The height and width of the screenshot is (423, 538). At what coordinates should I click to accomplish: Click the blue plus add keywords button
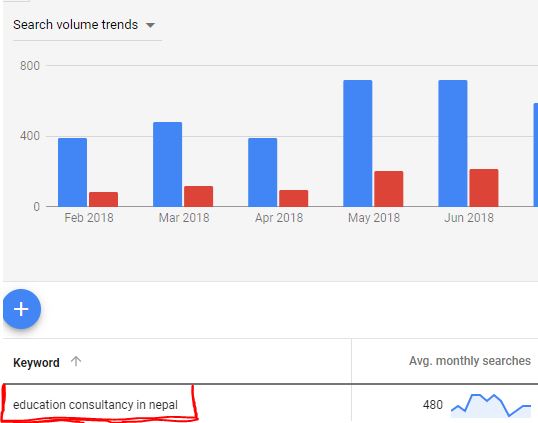22,309
